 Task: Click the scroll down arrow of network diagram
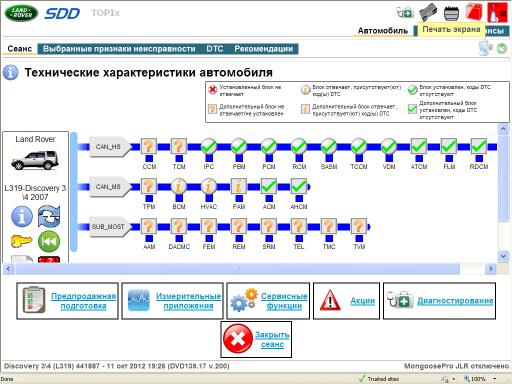coord(503,256)
